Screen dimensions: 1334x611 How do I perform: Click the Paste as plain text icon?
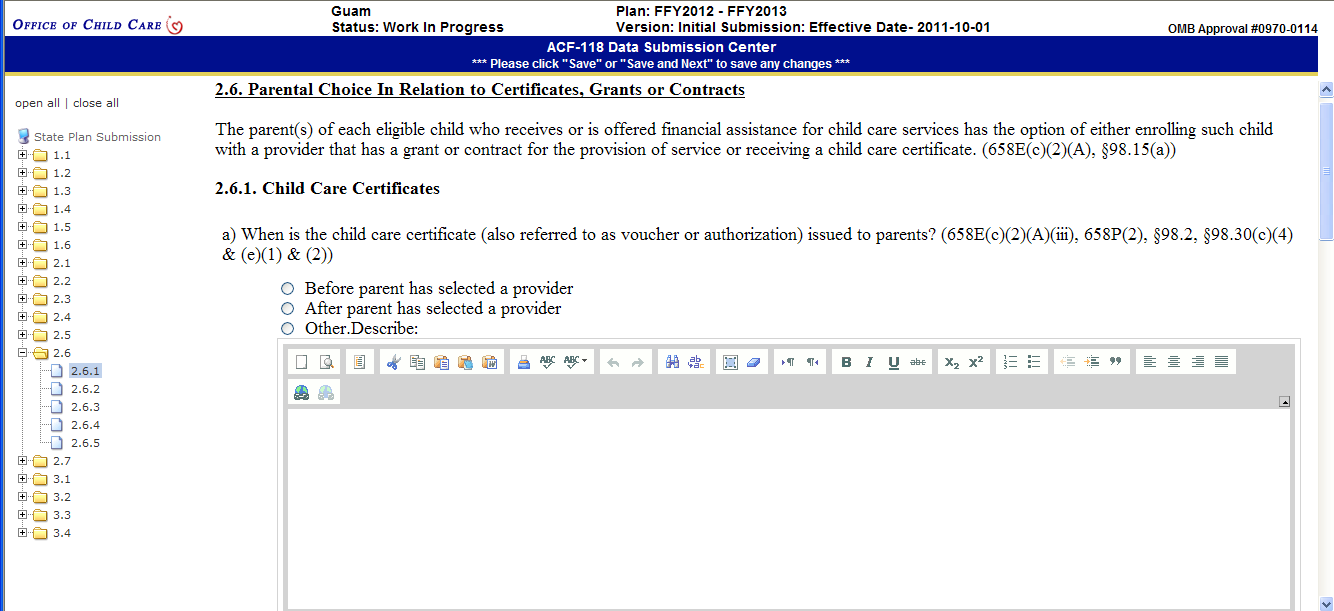[x=465, y=362]
